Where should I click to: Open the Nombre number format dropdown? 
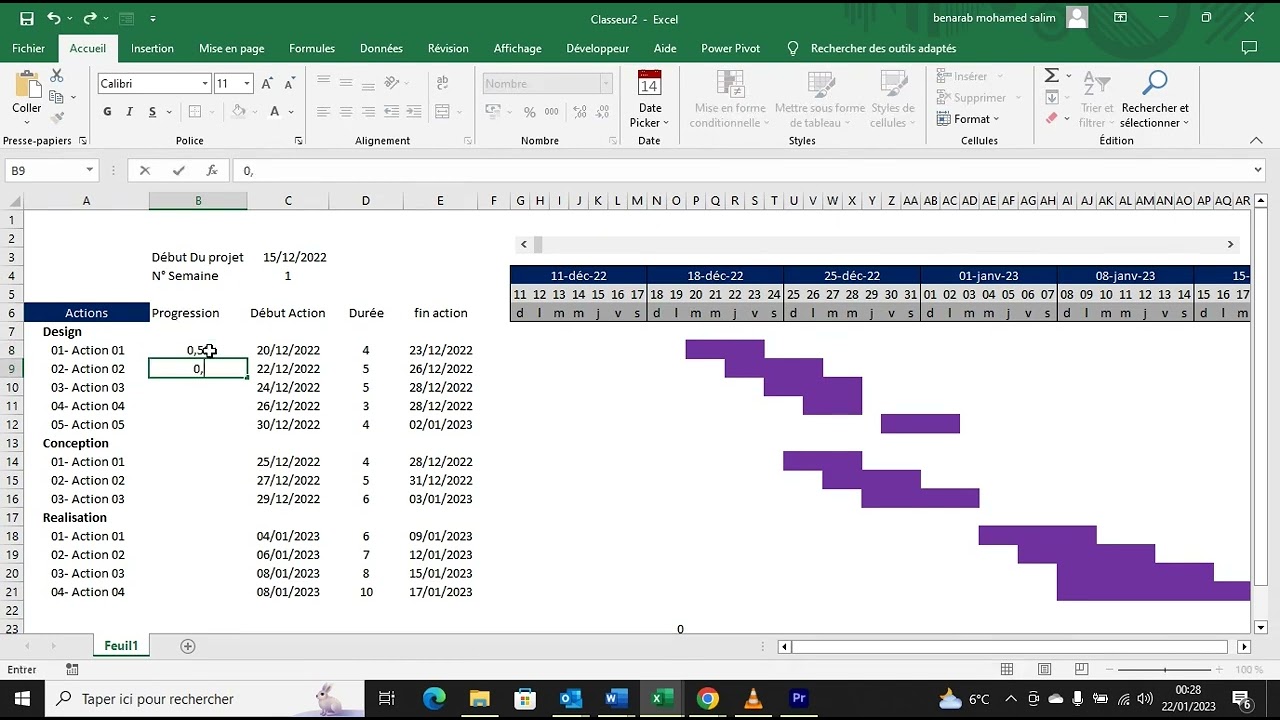tap(606, 84)
